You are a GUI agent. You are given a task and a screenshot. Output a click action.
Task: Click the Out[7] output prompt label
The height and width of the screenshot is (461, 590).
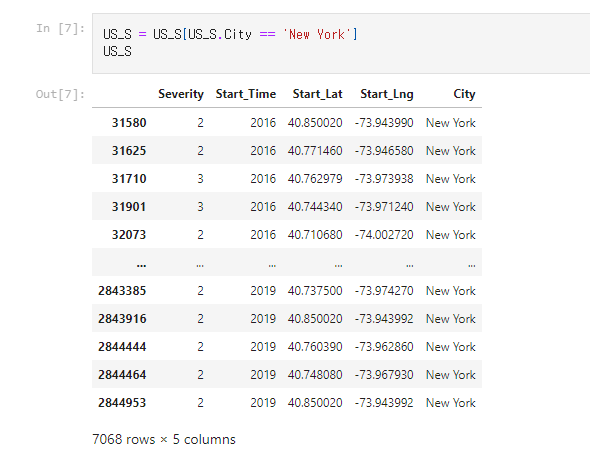[60, 94]
